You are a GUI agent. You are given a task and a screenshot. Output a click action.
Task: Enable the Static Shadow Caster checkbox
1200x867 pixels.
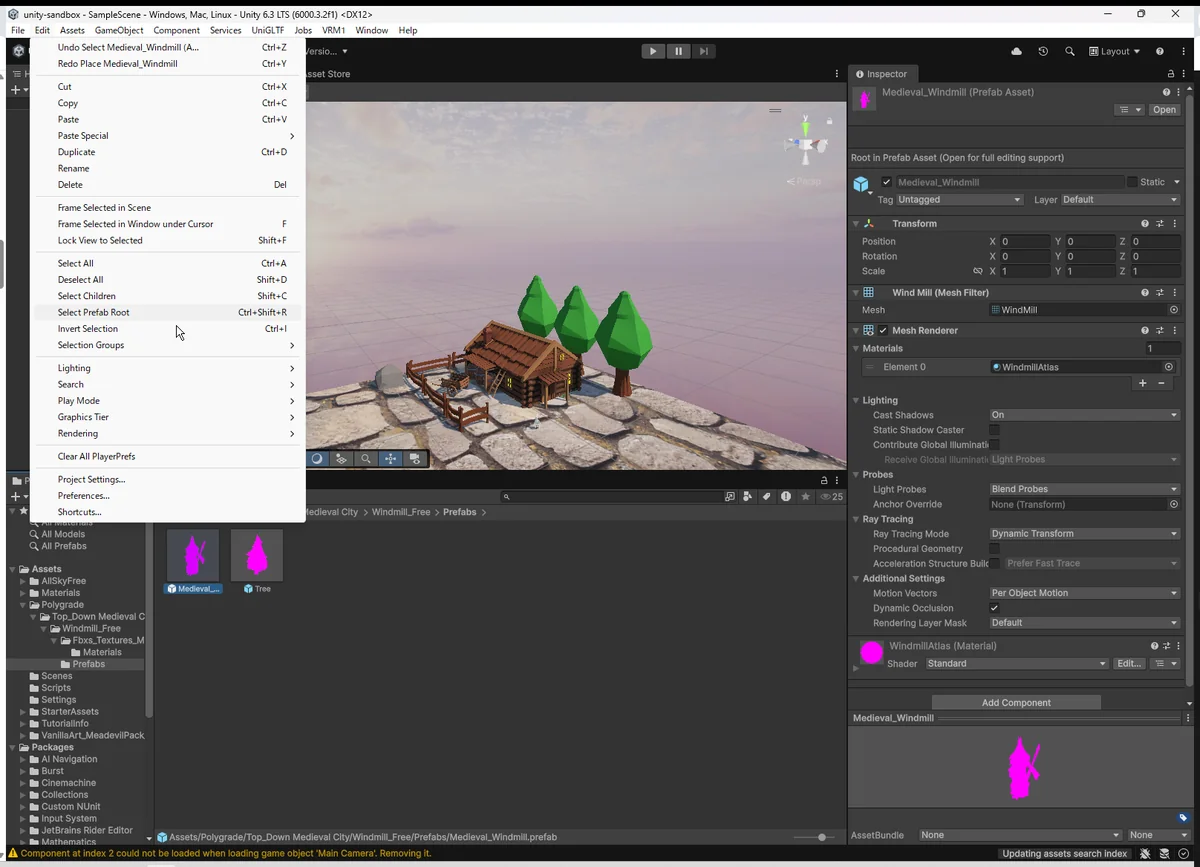(994, 430)
